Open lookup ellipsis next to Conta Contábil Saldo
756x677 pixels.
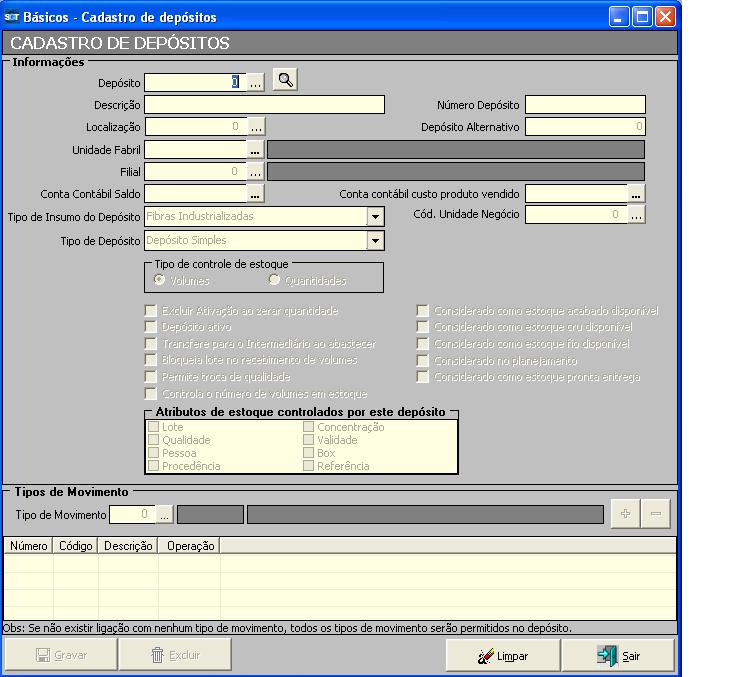coord(256,194)
